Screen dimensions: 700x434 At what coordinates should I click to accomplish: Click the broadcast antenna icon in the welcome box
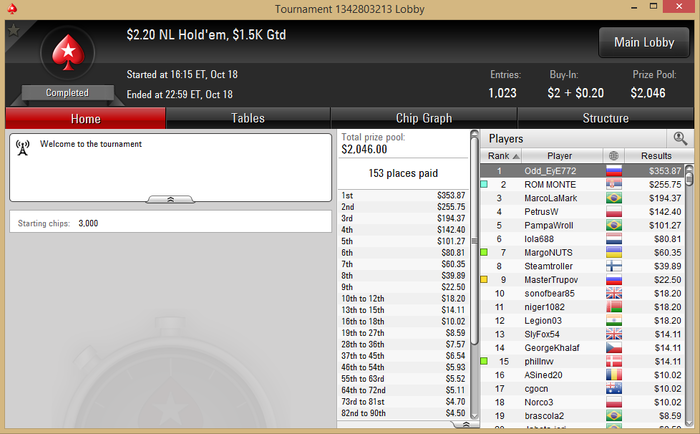coord(22,148)
